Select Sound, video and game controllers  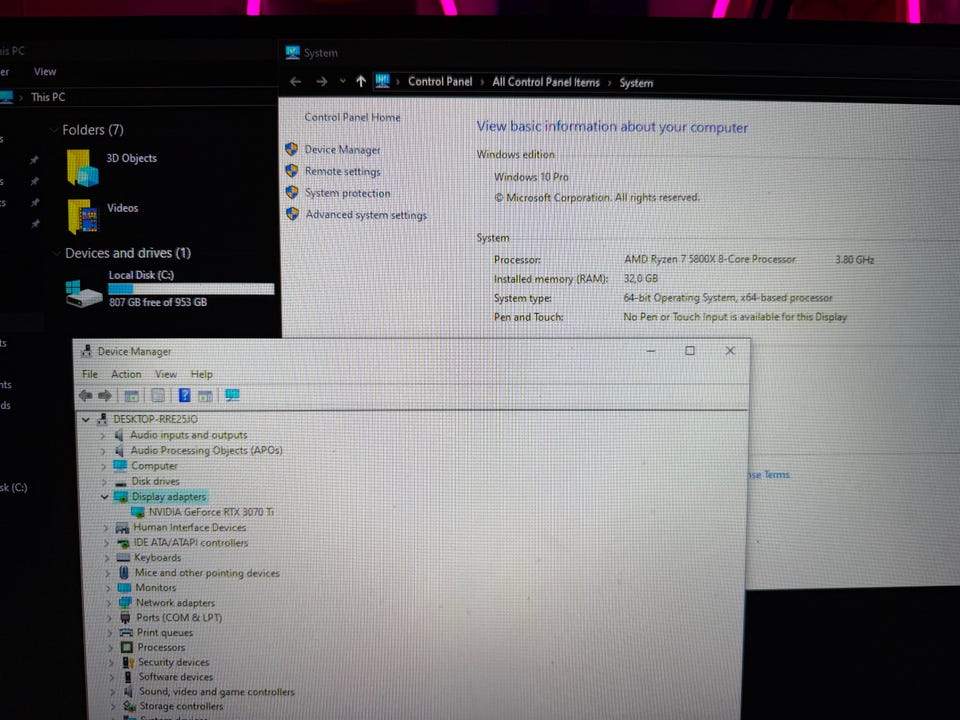(x=217, y=691)
